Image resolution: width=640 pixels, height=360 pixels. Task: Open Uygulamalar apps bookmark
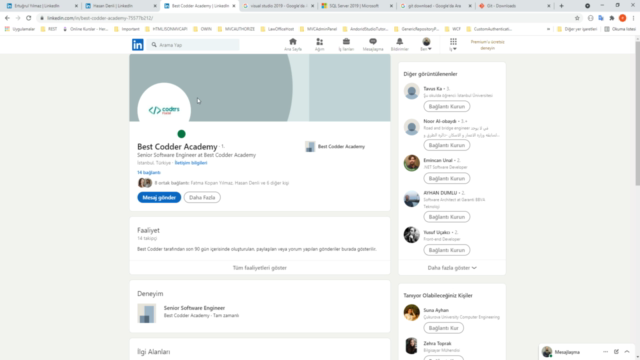tap(20, 29)
